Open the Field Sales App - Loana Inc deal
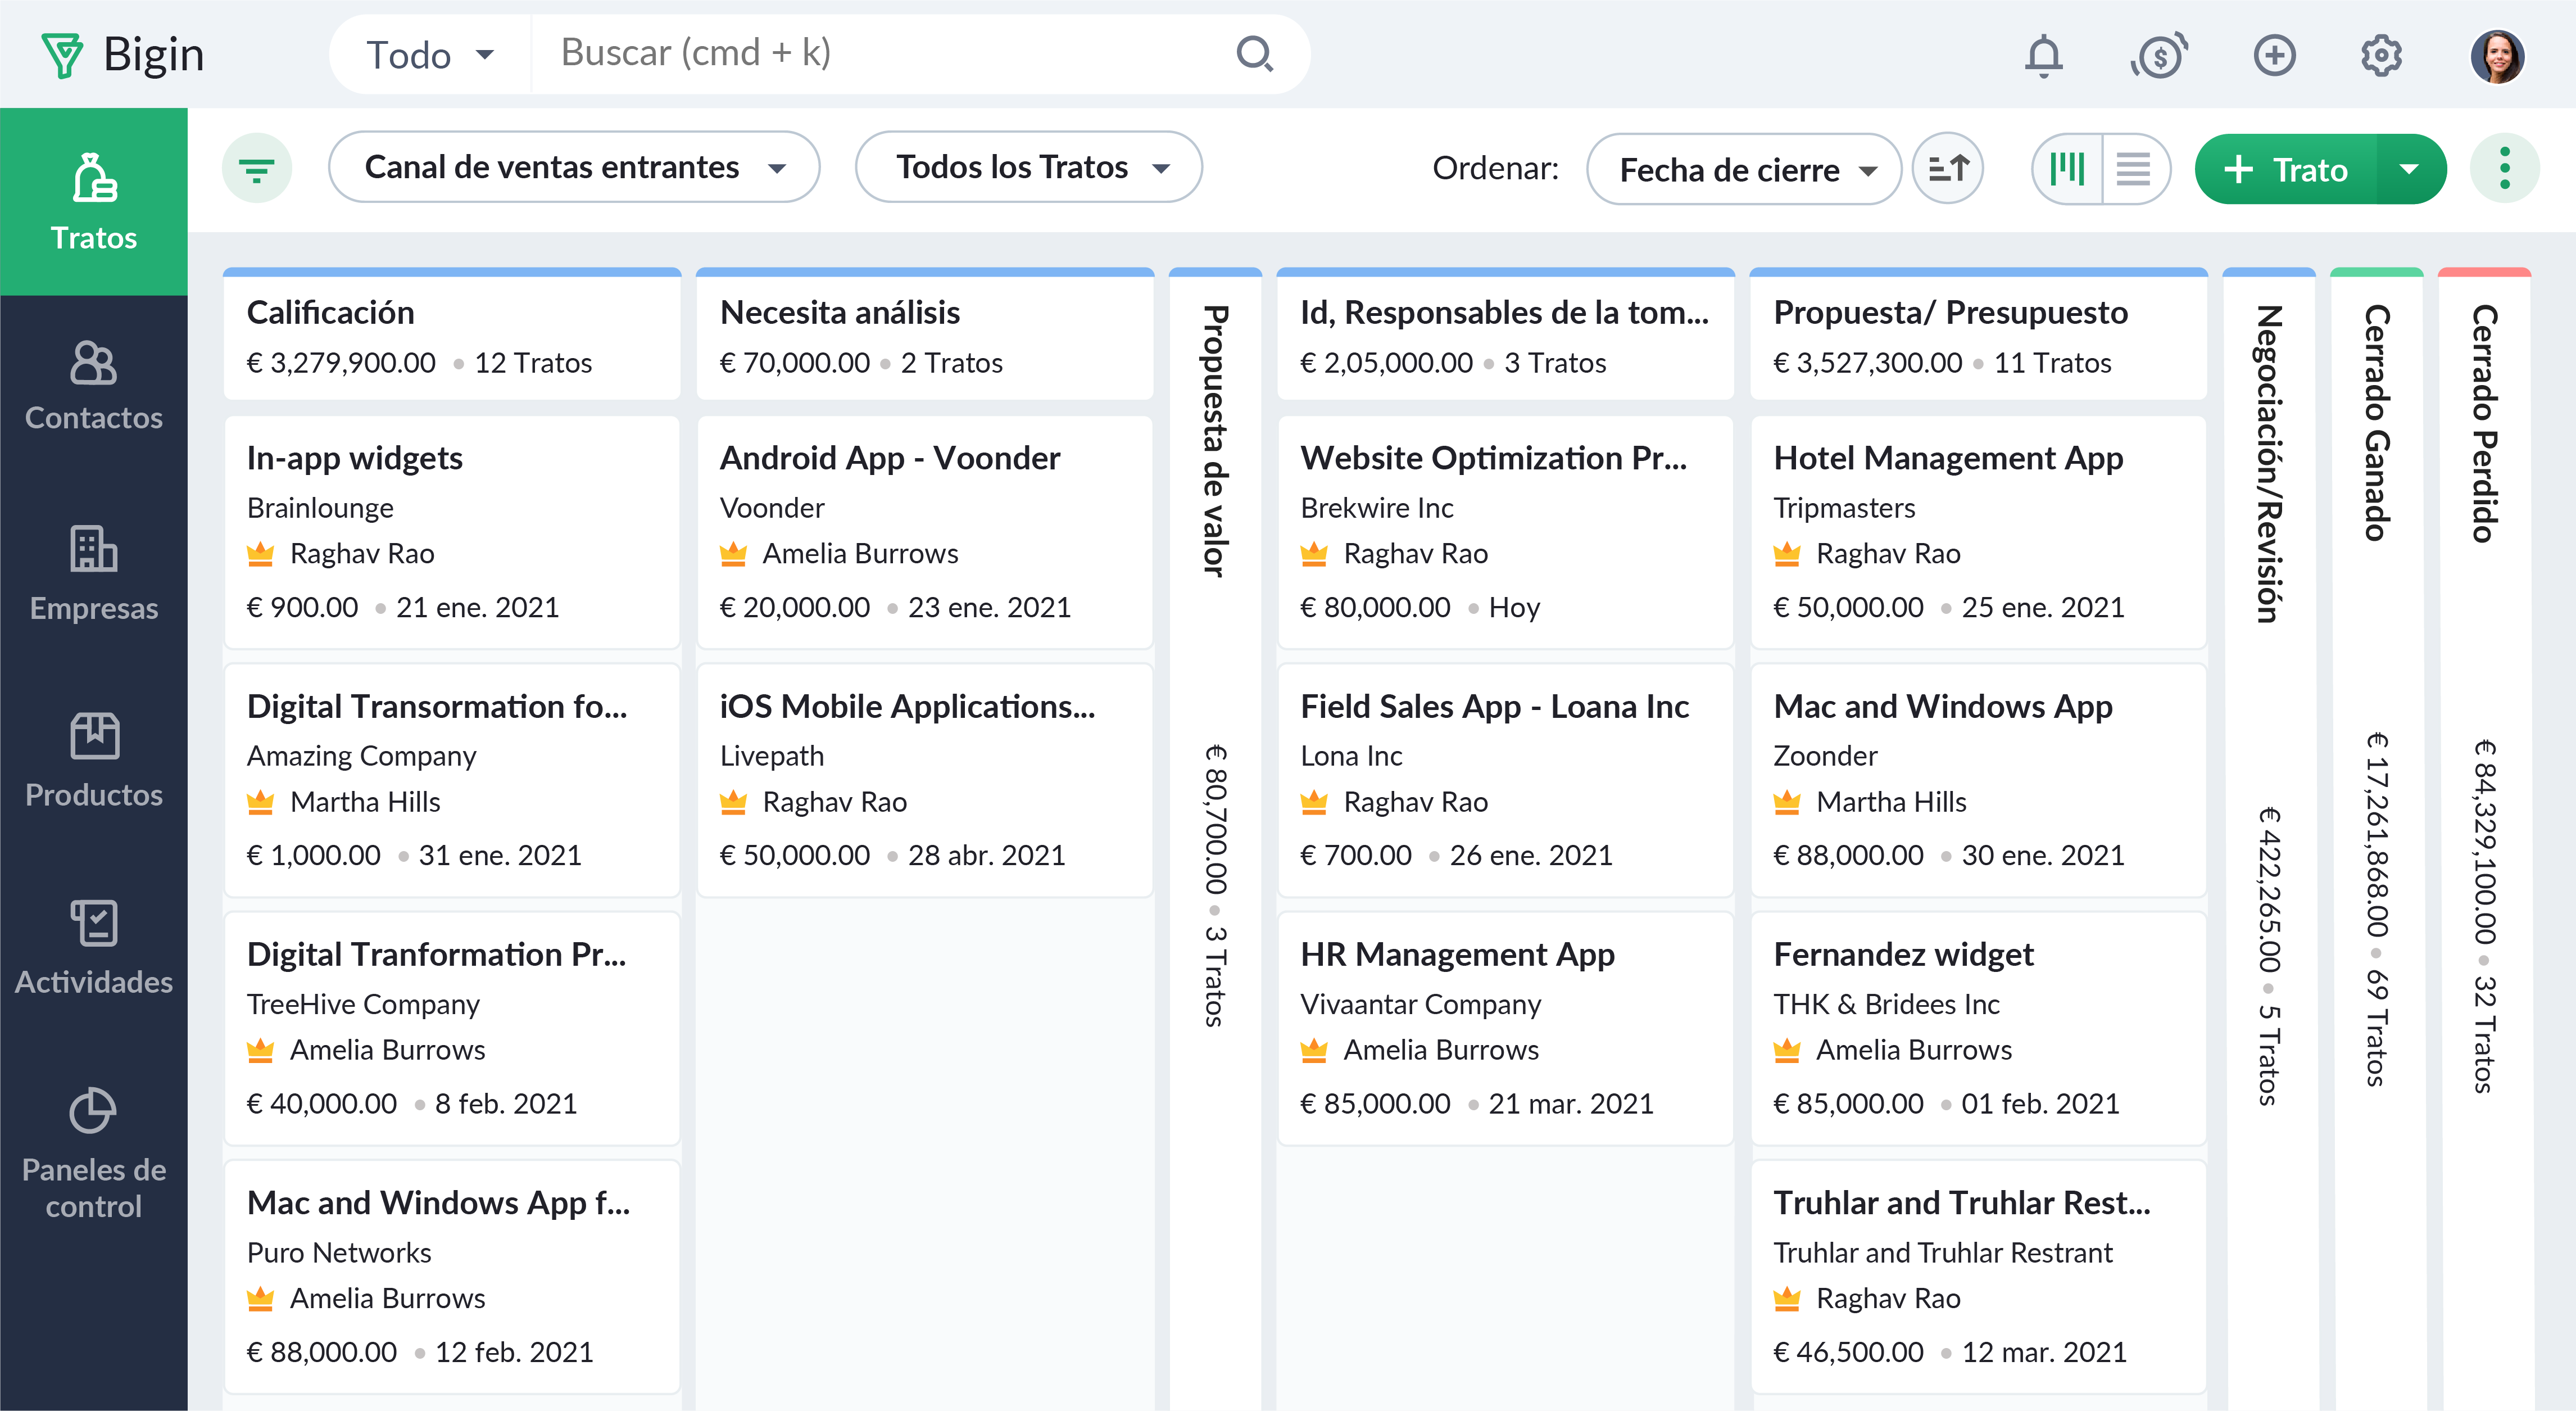This screenshot has width=2576, height=1411. [x=1505, y=780]
